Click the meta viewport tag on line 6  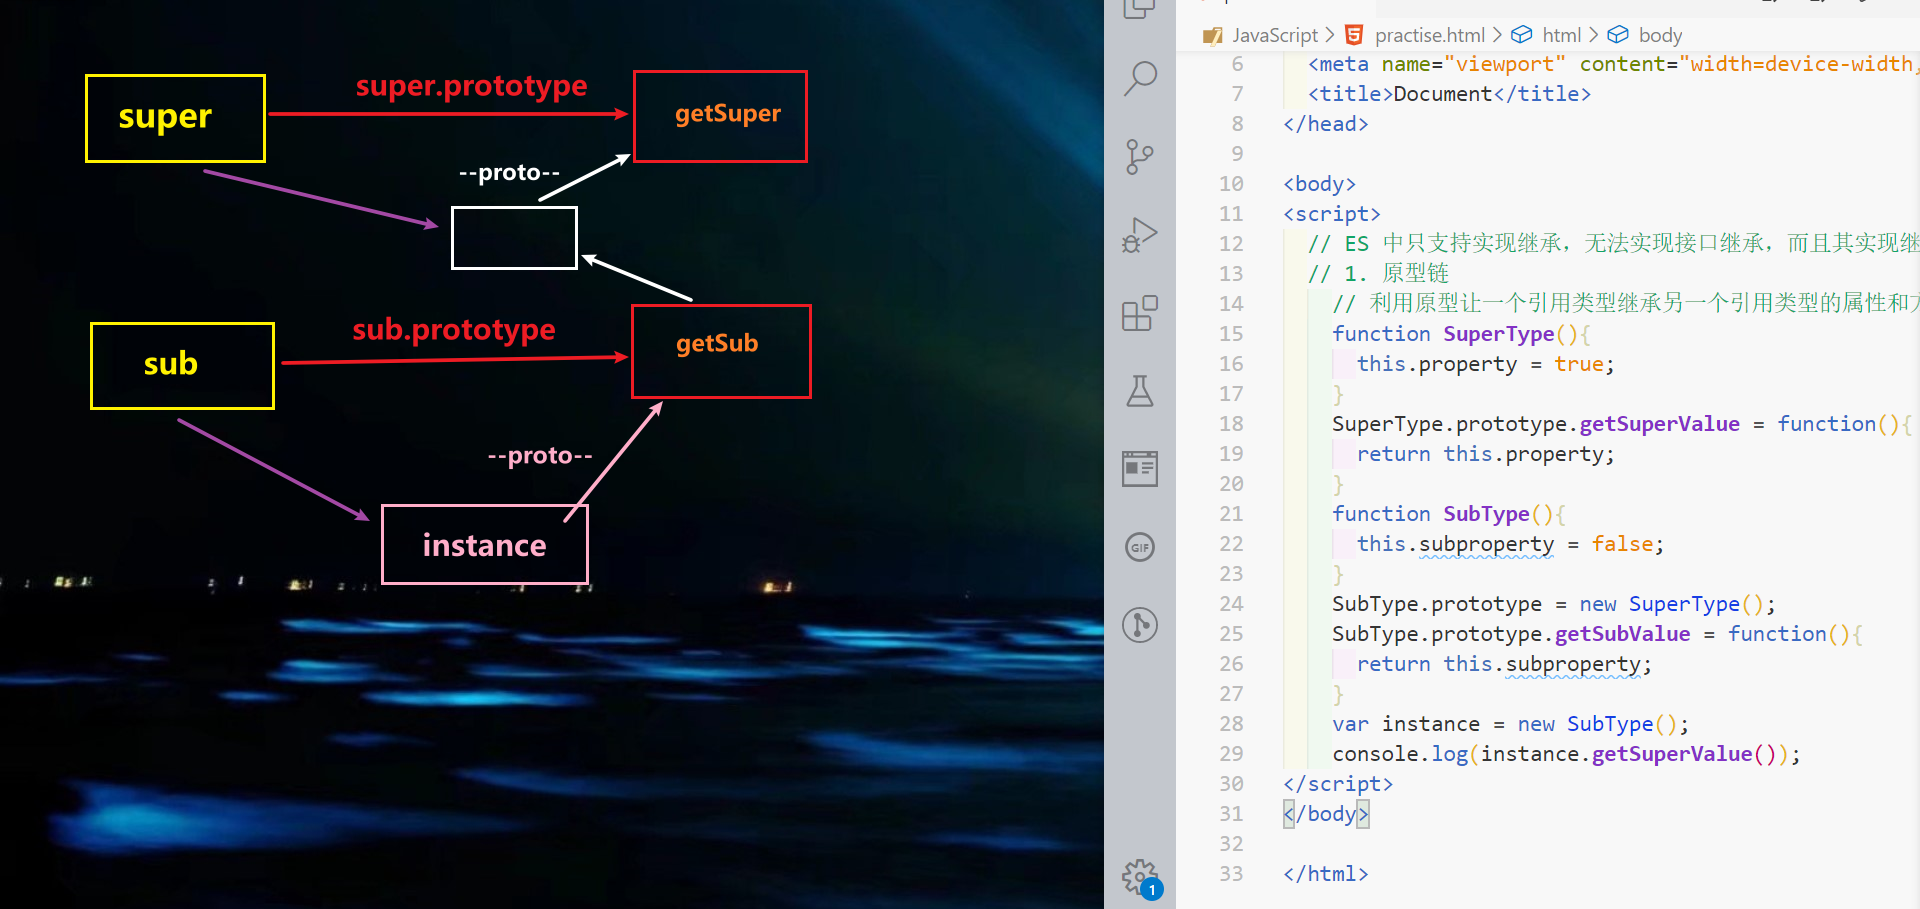click(1612, 64)
